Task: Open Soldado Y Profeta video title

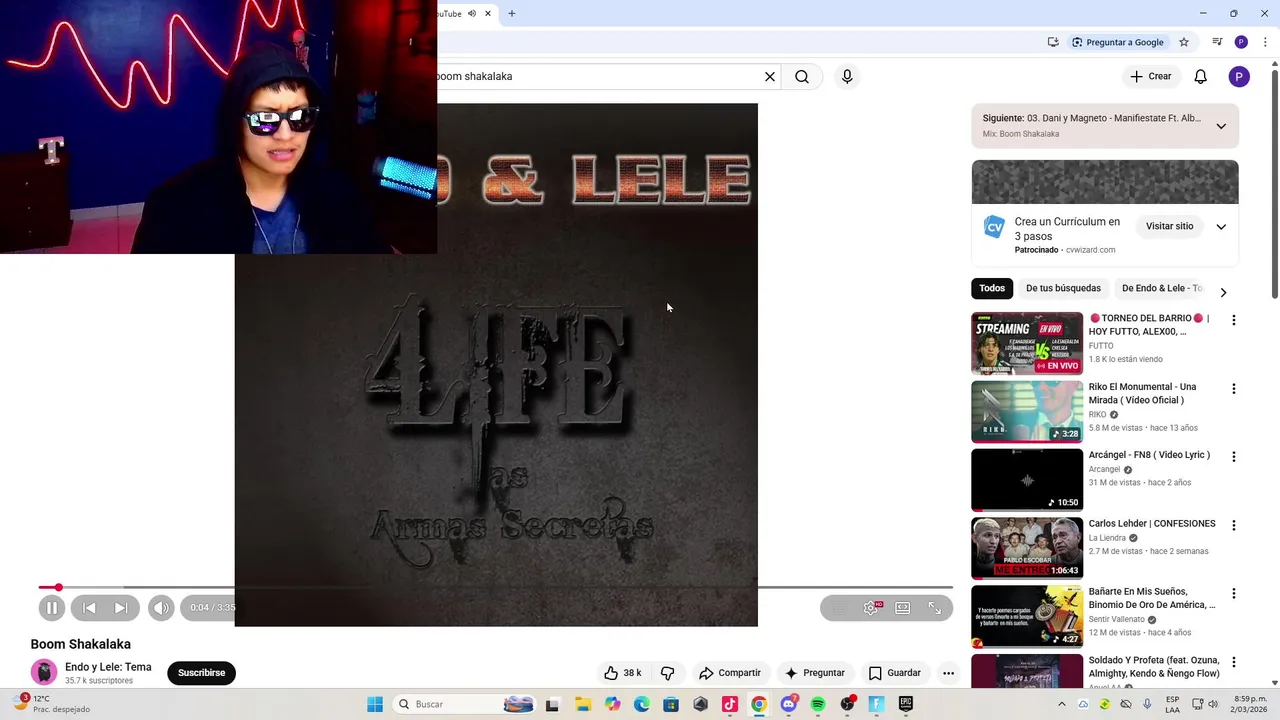Action: (1154, 667)
